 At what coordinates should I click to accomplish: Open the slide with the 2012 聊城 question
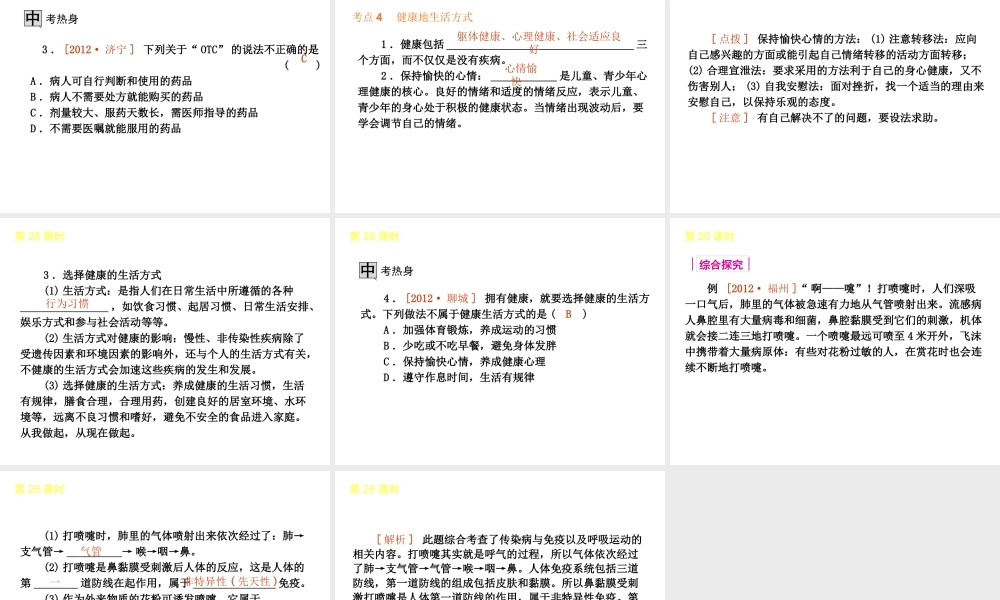[x=499, y=341]
